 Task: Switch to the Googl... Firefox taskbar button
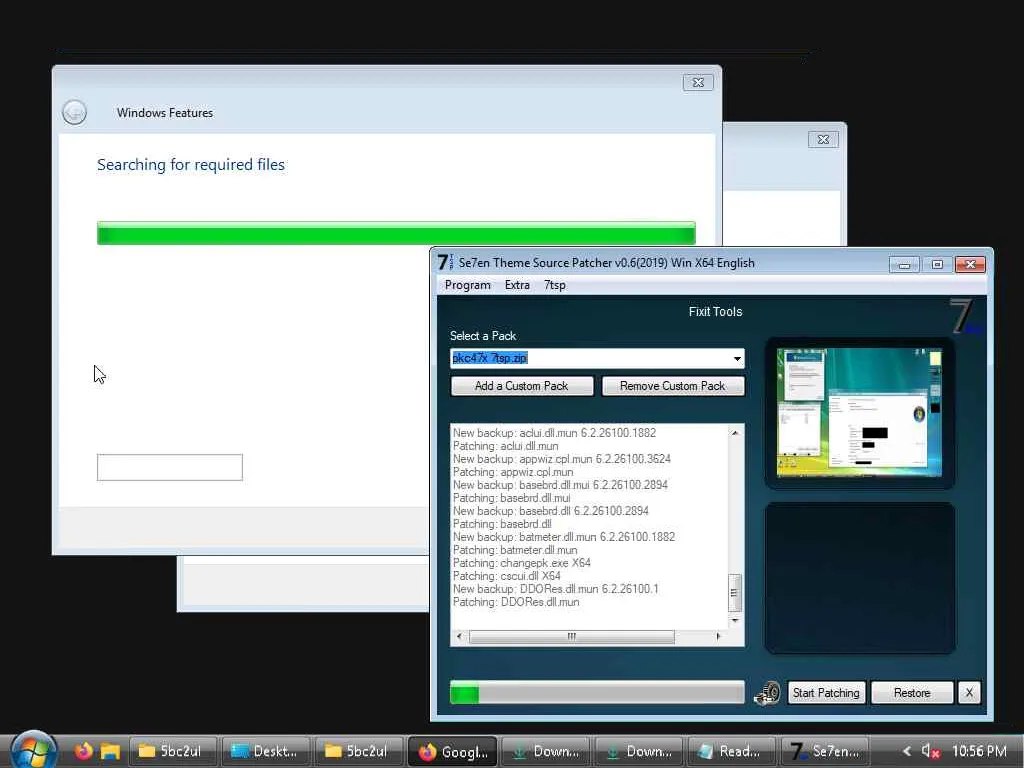(453, 751)
